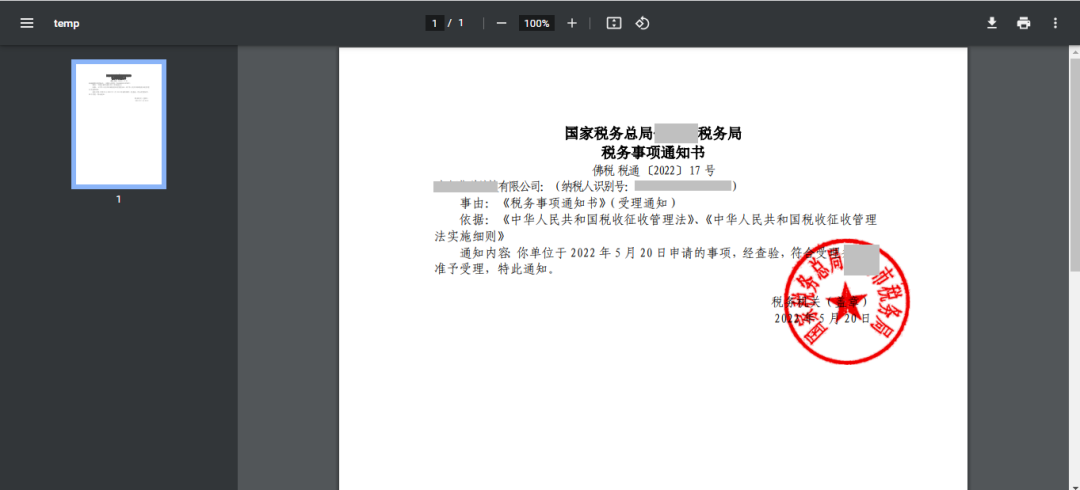Click the fit to page icon
This screenshot has height=490, width=1080.
[x=614, y=23]
